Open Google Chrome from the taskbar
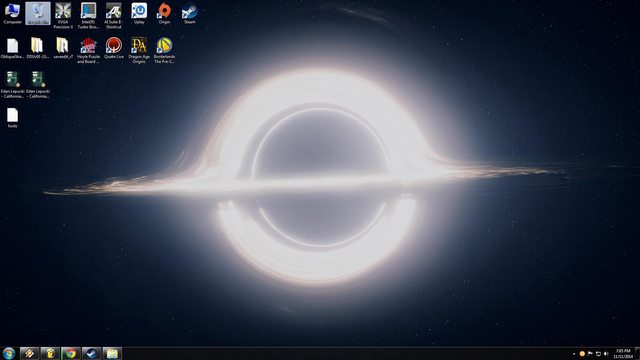This screenshot has height=360, width=640. coord(71,353)
